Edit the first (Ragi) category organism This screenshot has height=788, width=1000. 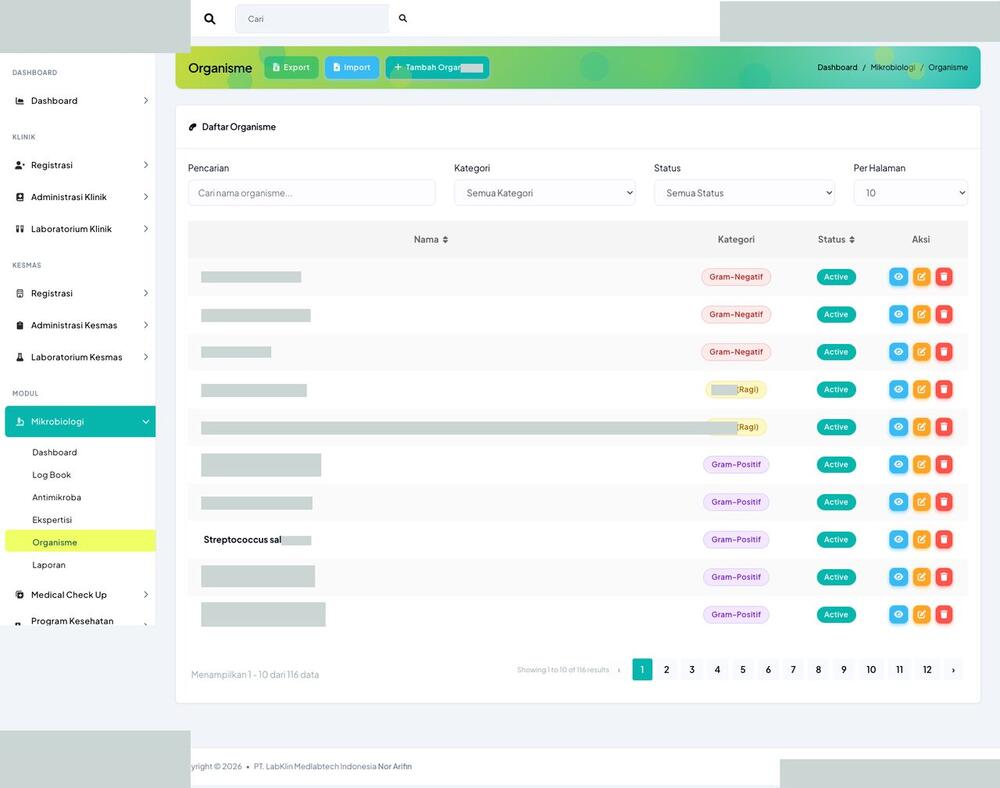pyautogui.click(x=921, y=390)
